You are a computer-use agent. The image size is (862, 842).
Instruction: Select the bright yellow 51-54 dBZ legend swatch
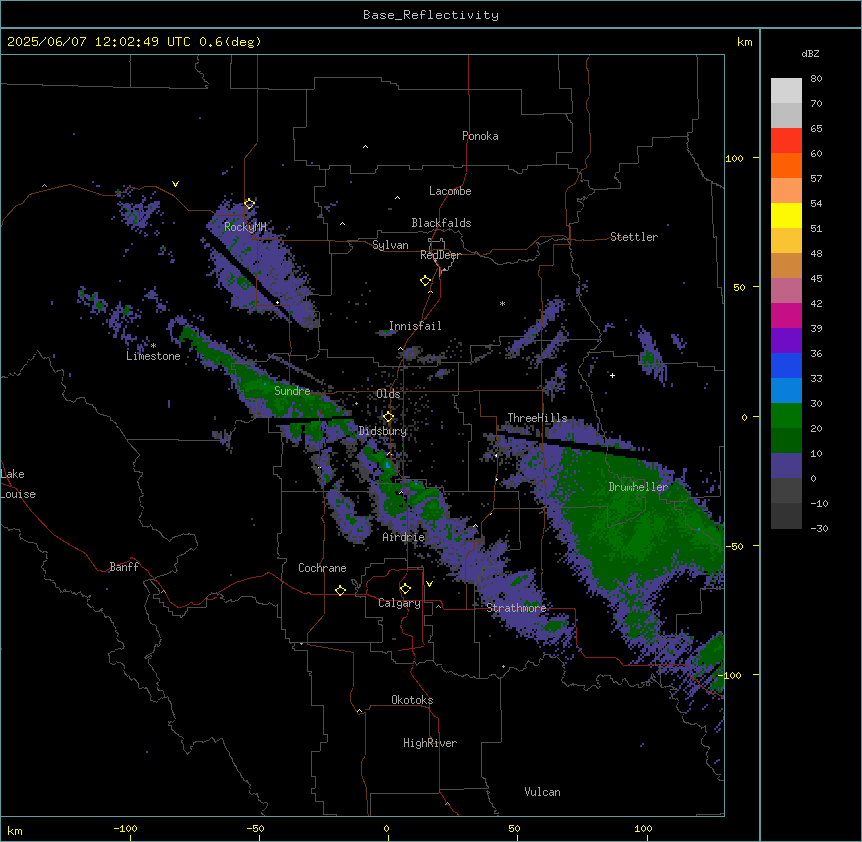point(786,215)
